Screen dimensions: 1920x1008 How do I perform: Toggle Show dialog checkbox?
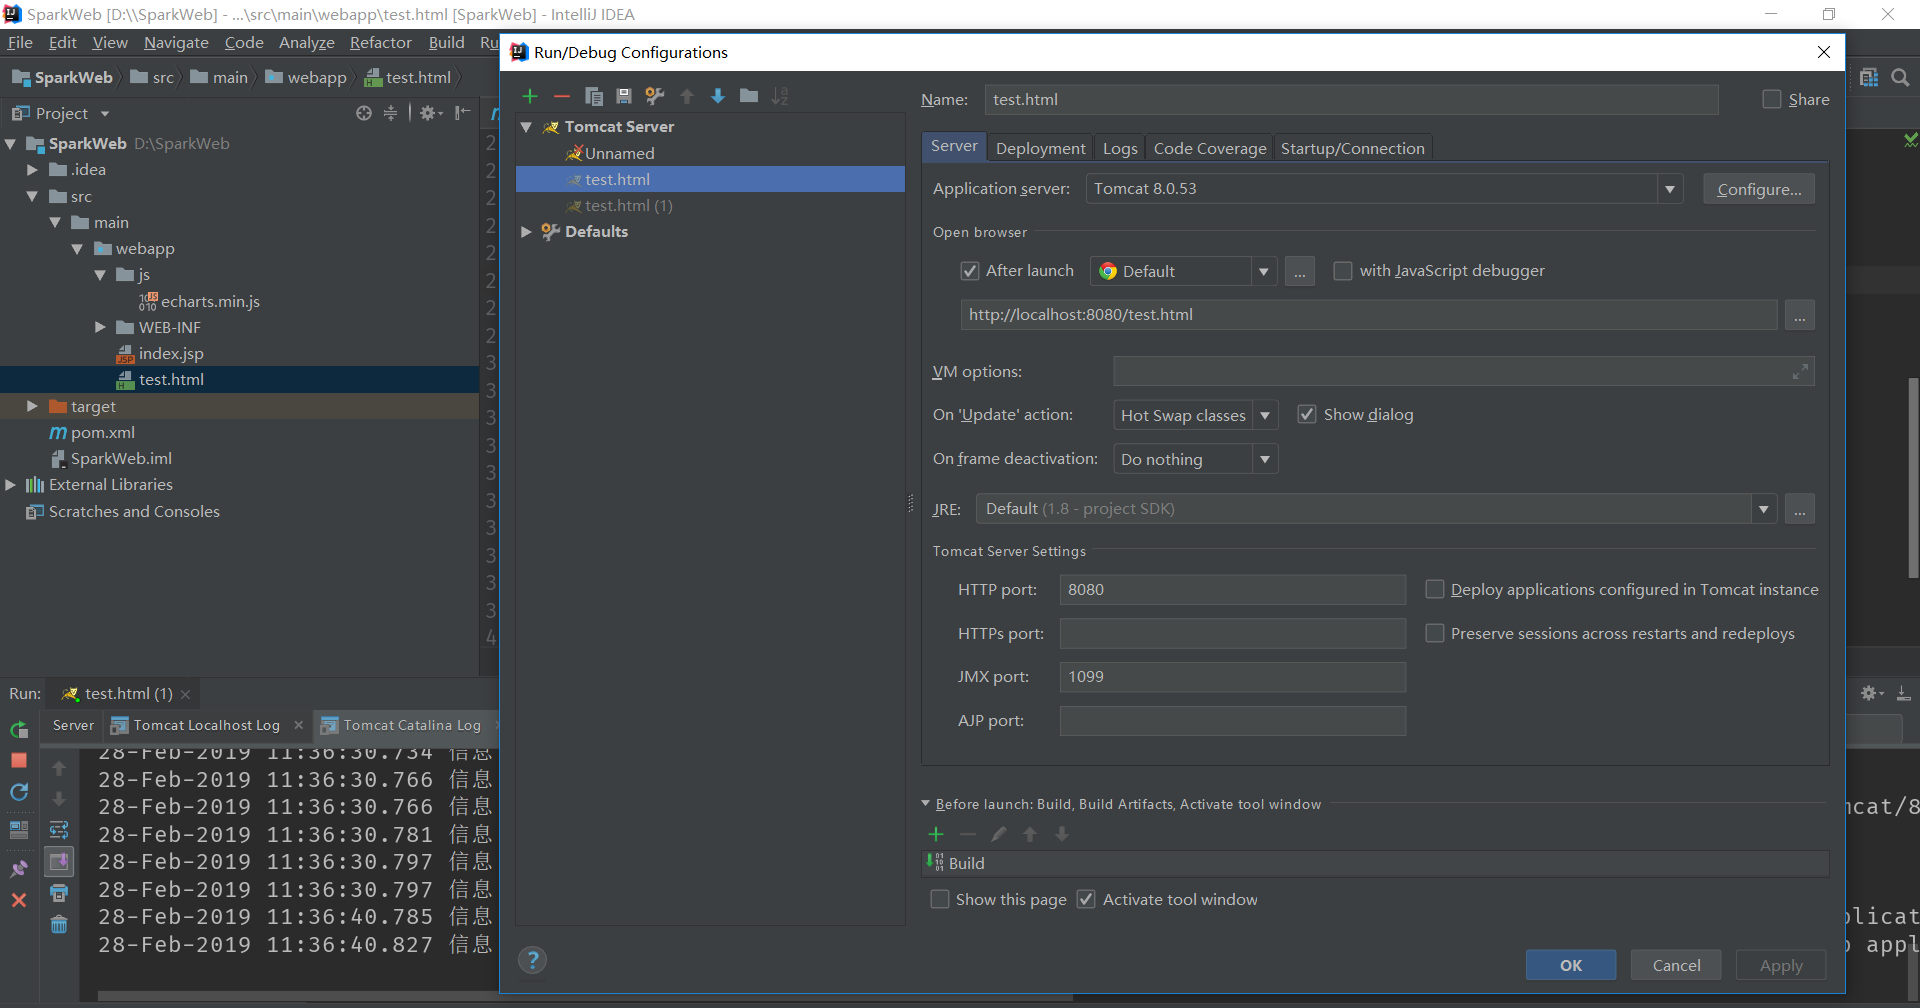pos(1307,414)
